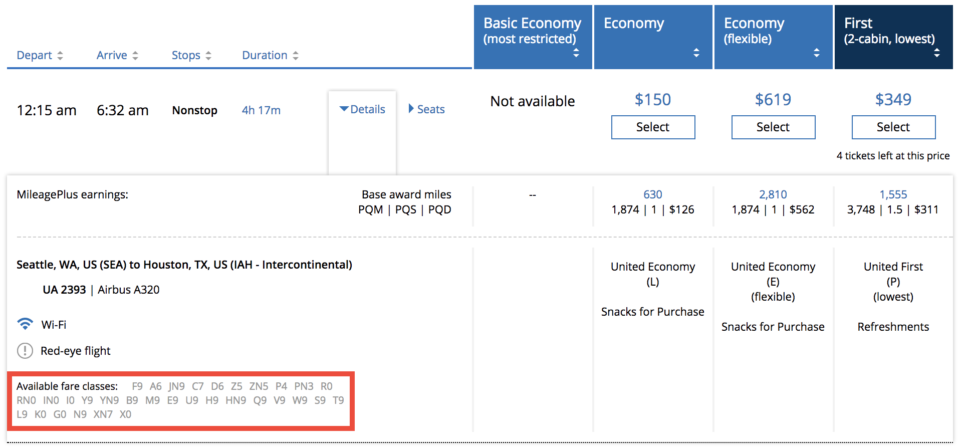Click the United Economy (E) flexible text
This screenshot has height=448, width=960.
pyautogui.click(x=773, y=282)
